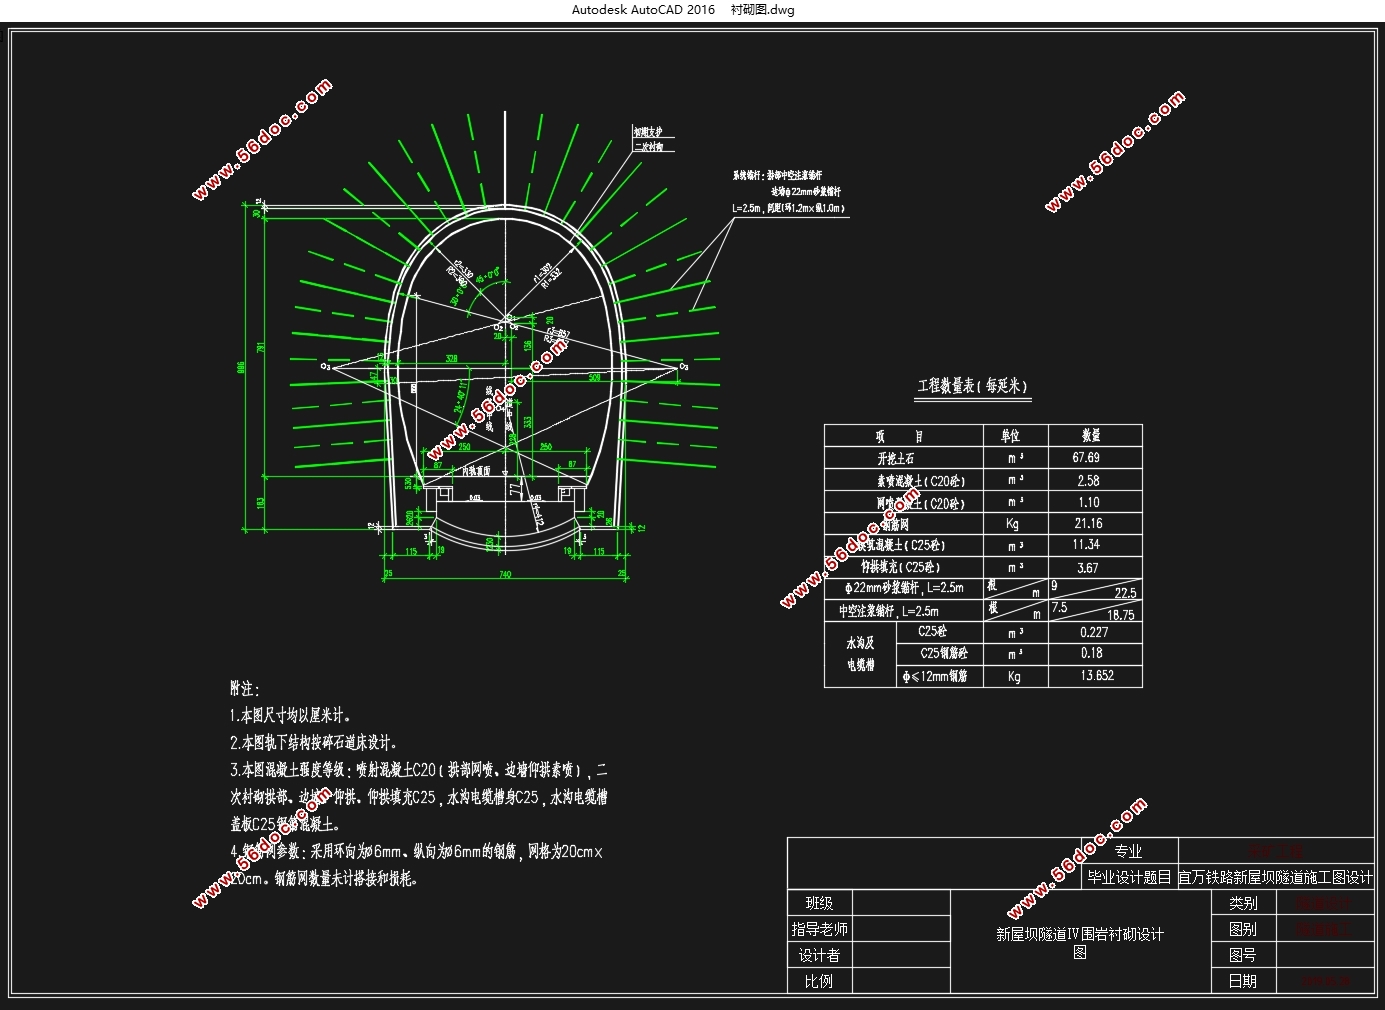Click note 2.本图轨下结构按碎石道床设计
This screenshot has height=1010, width=1385.
pos(315,743)
